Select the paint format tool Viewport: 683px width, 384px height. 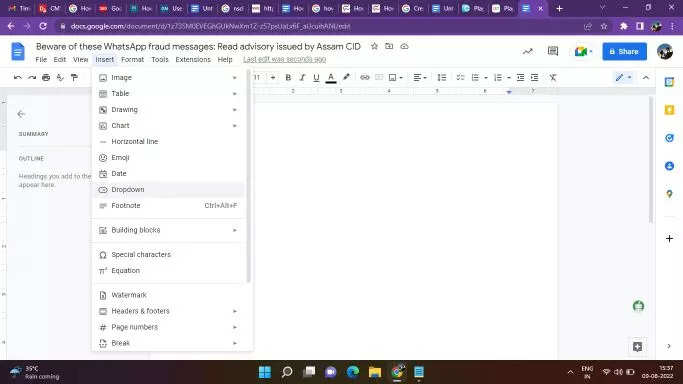tap(74, 77)
